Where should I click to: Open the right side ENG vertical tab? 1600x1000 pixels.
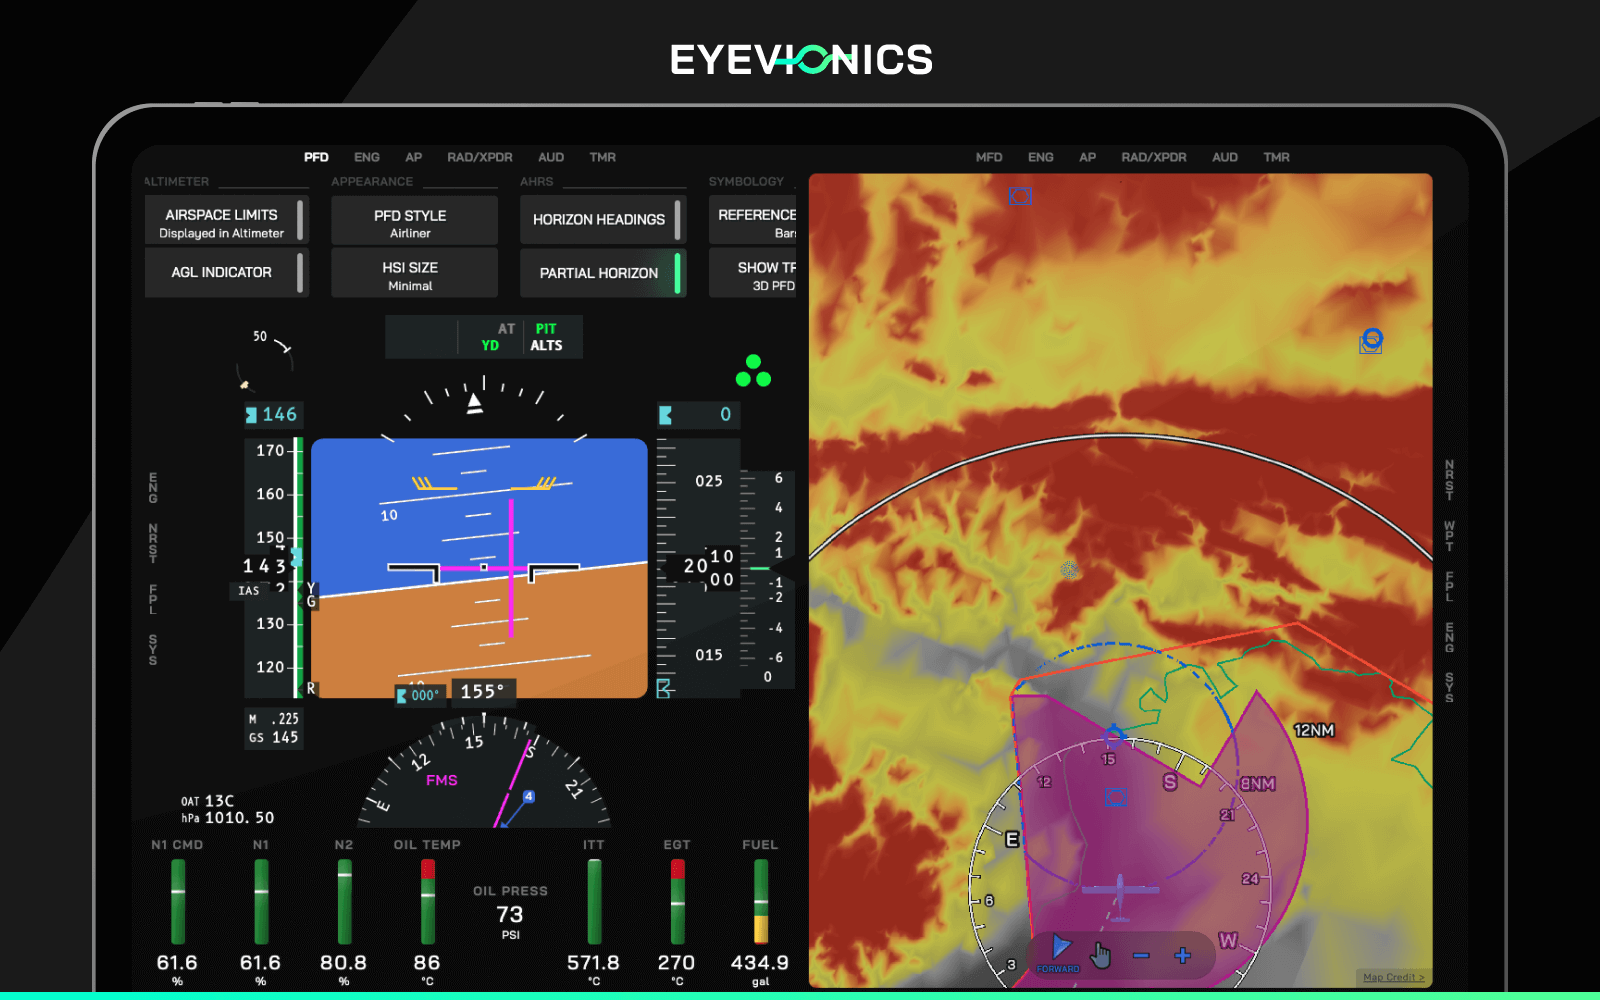1449,638
